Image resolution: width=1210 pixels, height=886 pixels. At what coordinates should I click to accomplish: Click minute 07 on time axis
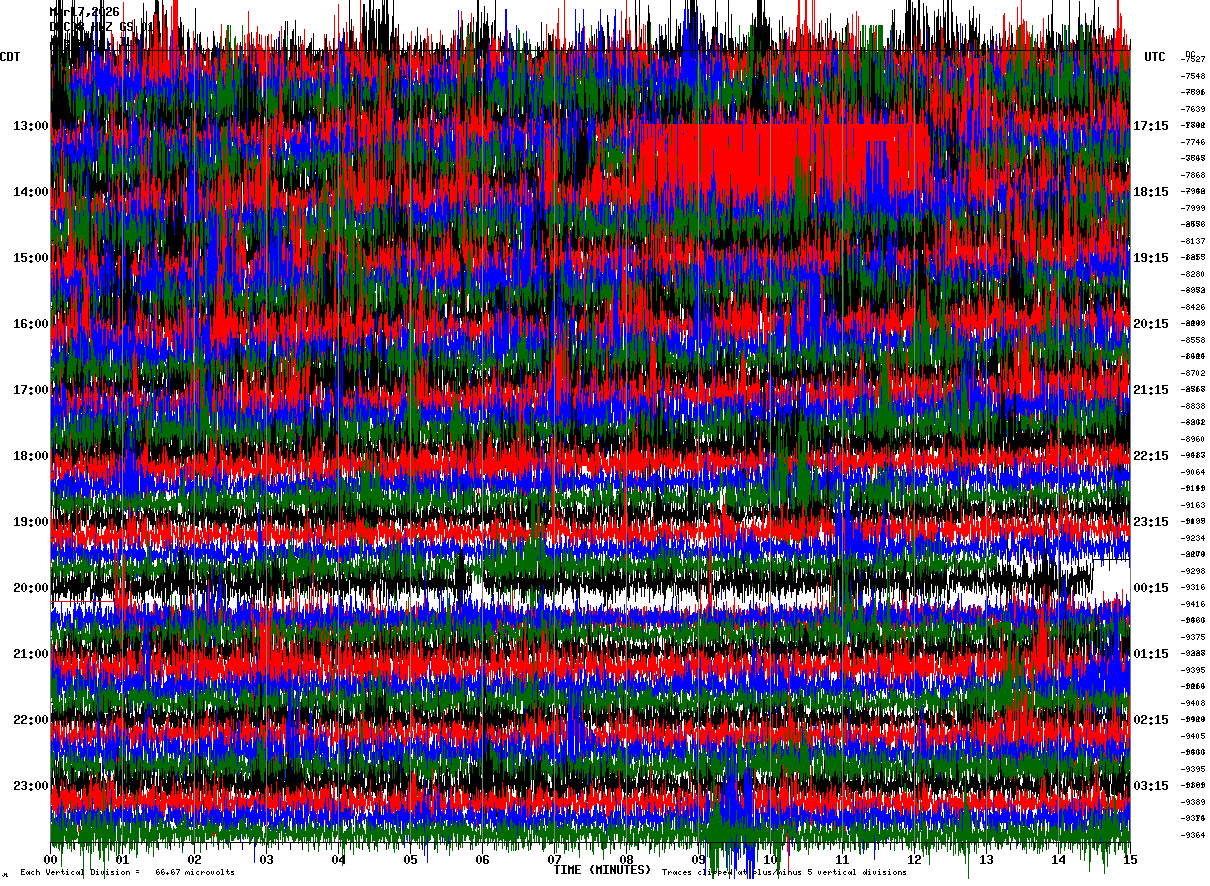pos(554,859)
